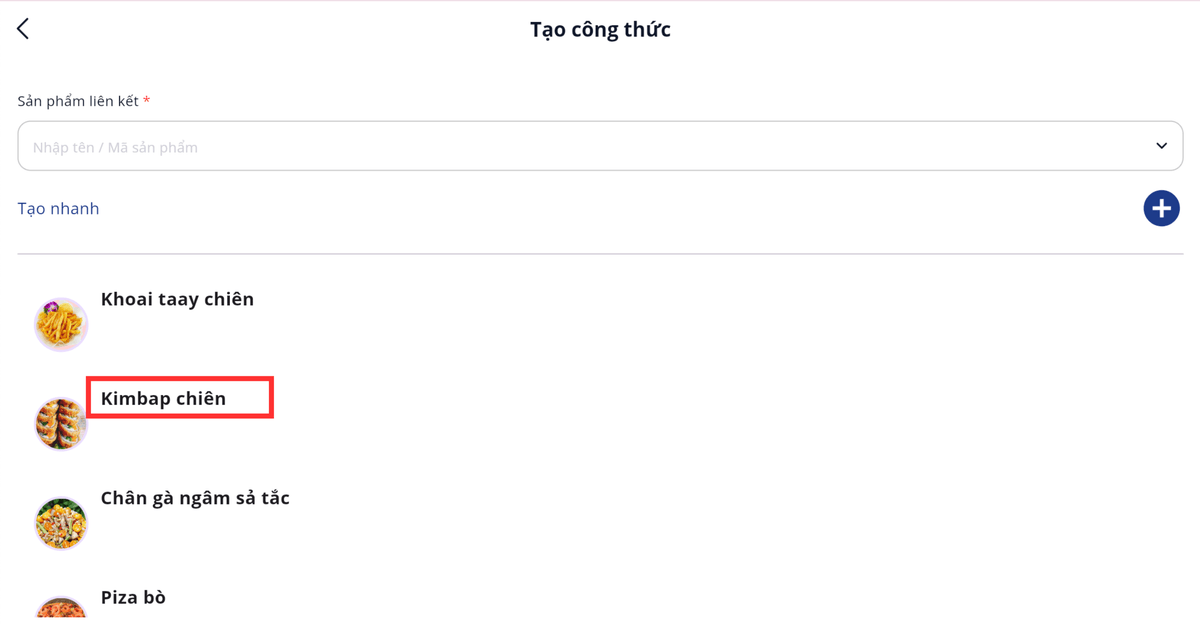
Task: Click the Tạo công thức page title
Action: point(600,30)
